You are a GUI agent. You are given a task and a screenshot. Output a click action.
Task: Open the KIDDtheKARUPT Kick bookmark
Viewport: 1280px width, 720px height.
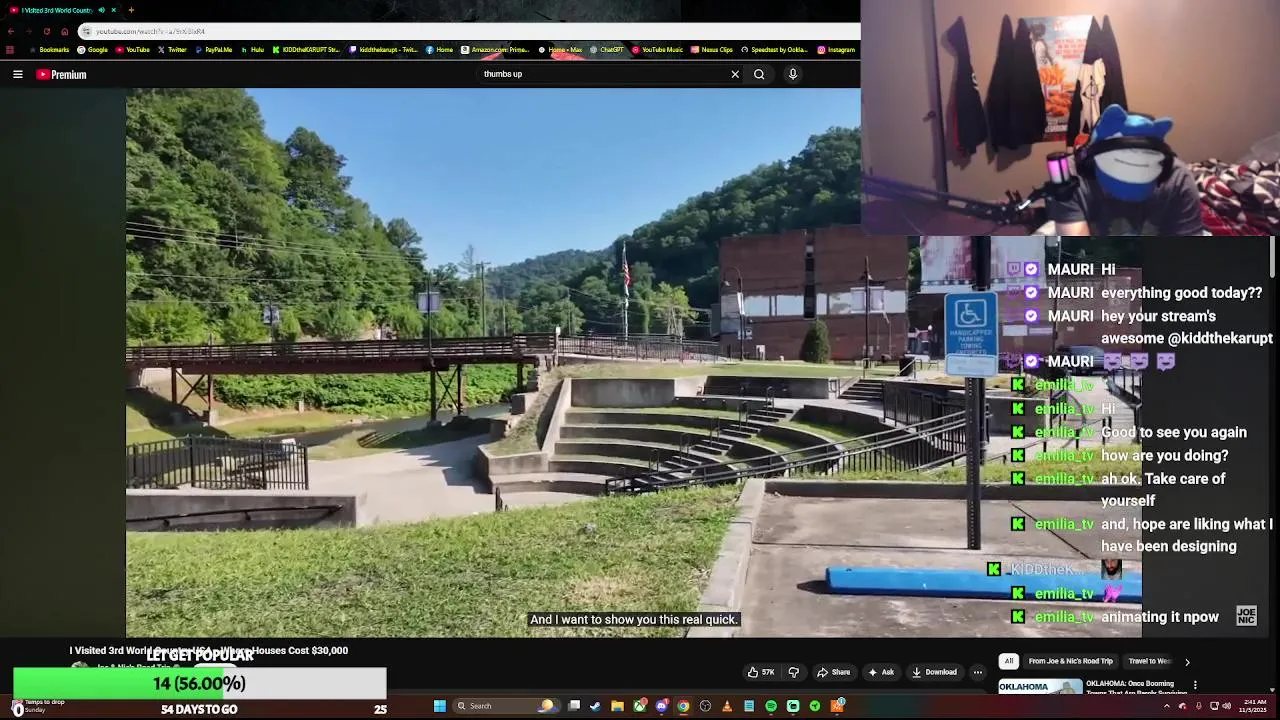[306, 49]
